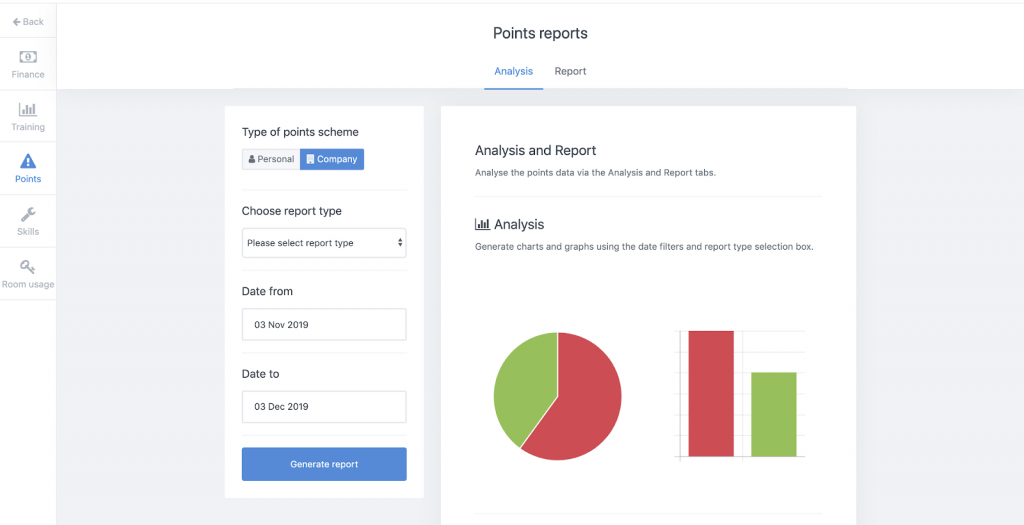Select the Company points scheme
This screenshot has width=1024, height=525.
click(332, 159)
